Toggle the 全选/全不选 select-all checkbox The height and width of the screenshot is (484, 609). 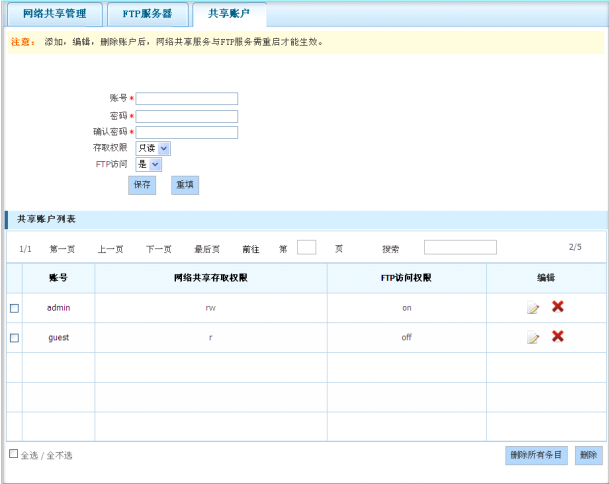pos(13,454)
